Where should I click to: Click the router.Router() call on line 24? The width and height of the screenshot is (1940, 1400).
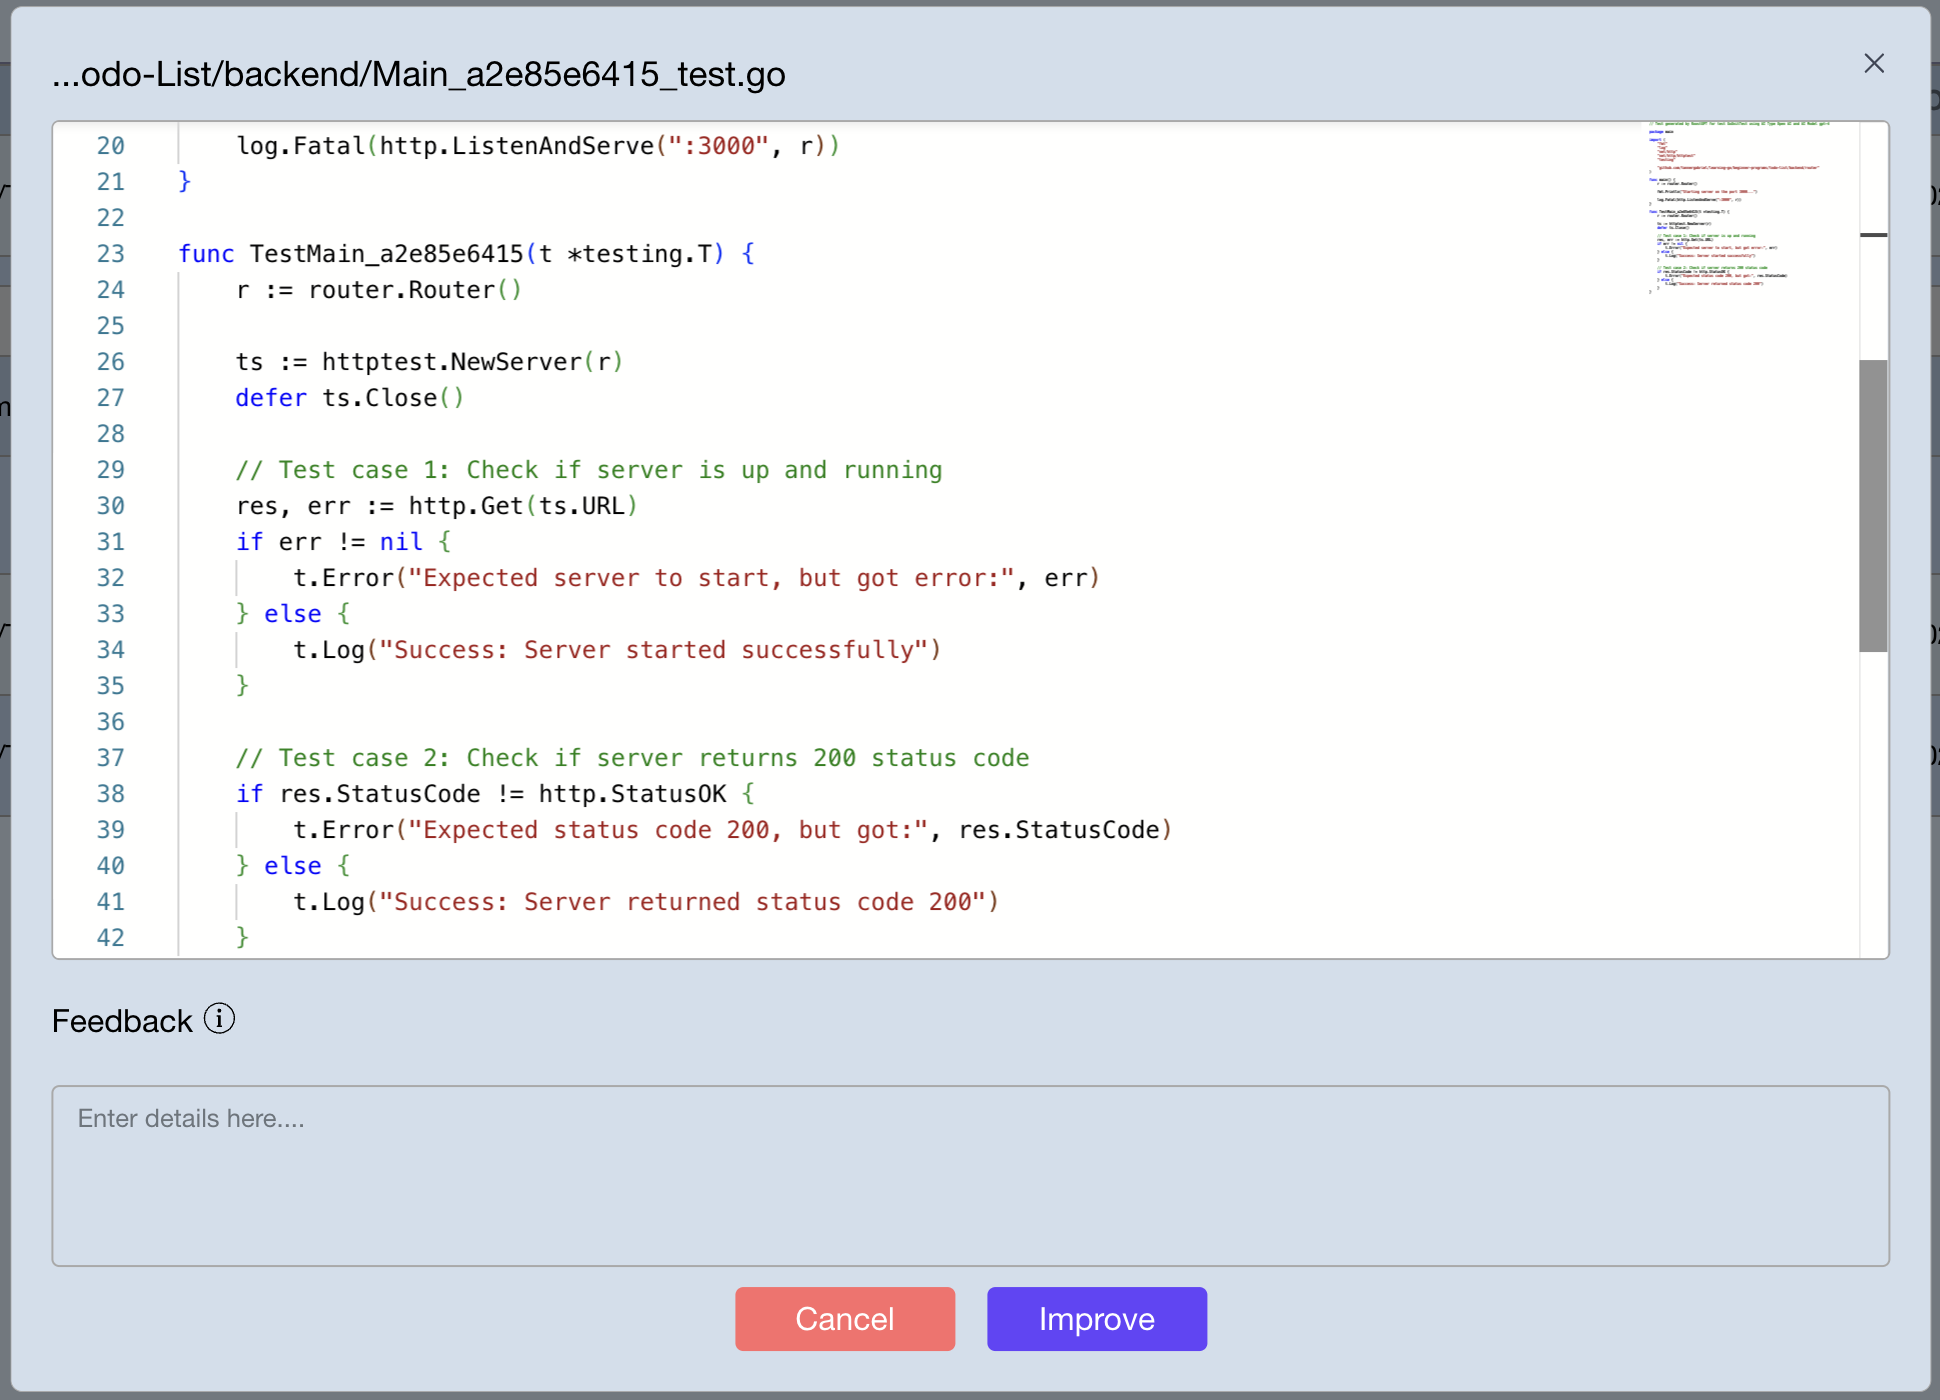[x=415, y=289]
